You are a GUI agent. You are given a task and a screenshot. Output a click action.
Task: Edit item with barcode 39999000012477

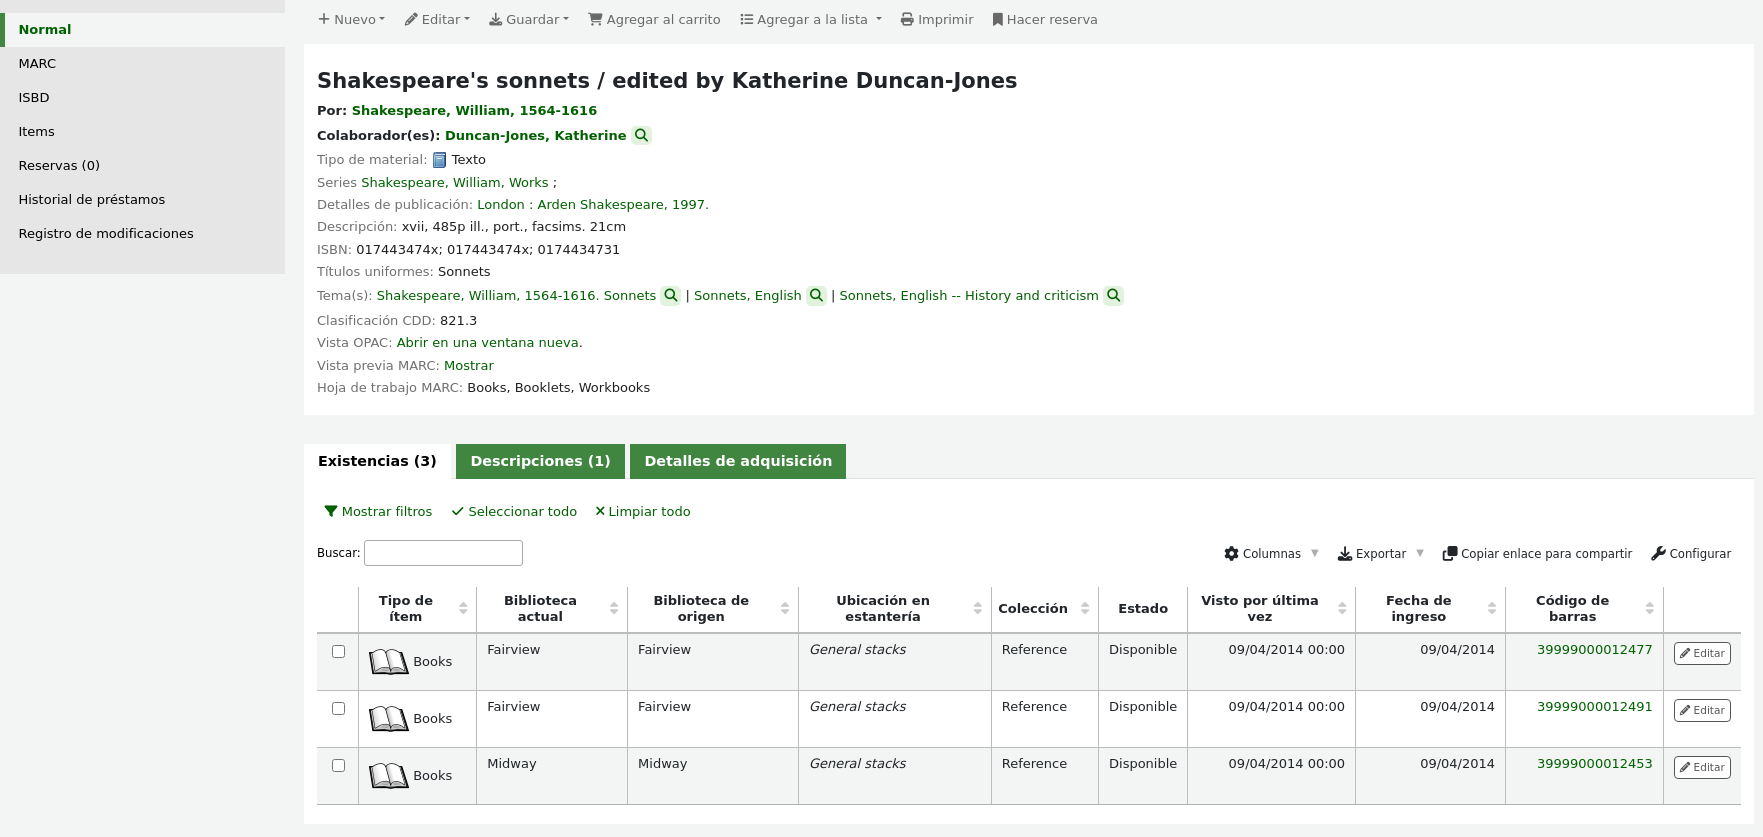(x=1702, y=653)
